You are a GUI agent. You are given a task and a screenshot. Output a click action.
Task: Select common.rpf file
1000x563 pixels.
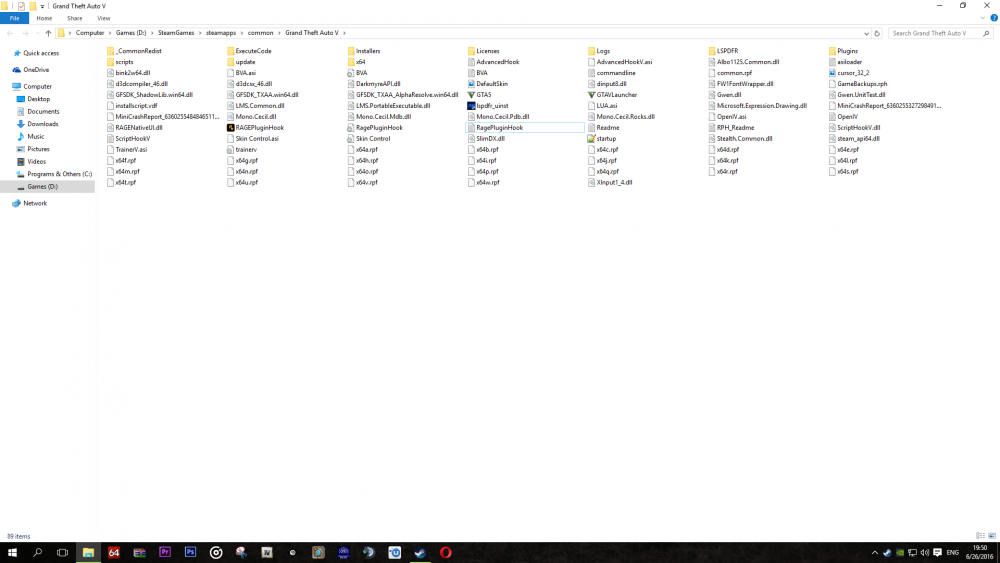730,73
